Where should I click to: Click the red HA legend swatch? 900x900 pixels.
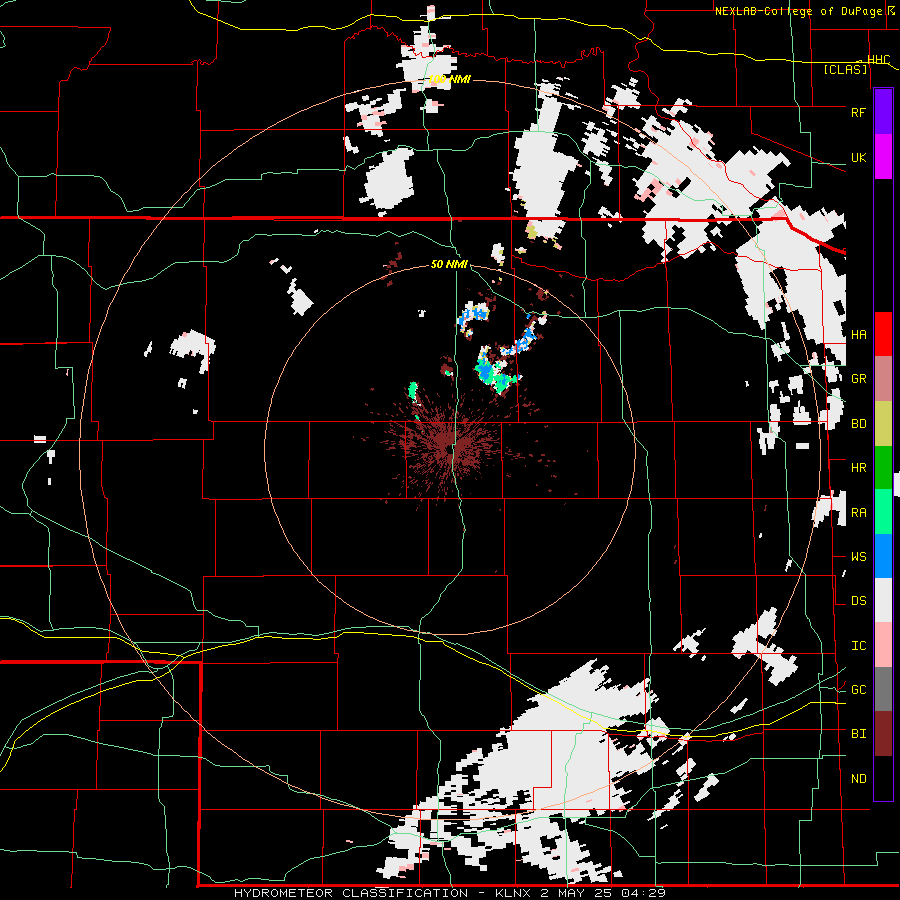883,334
